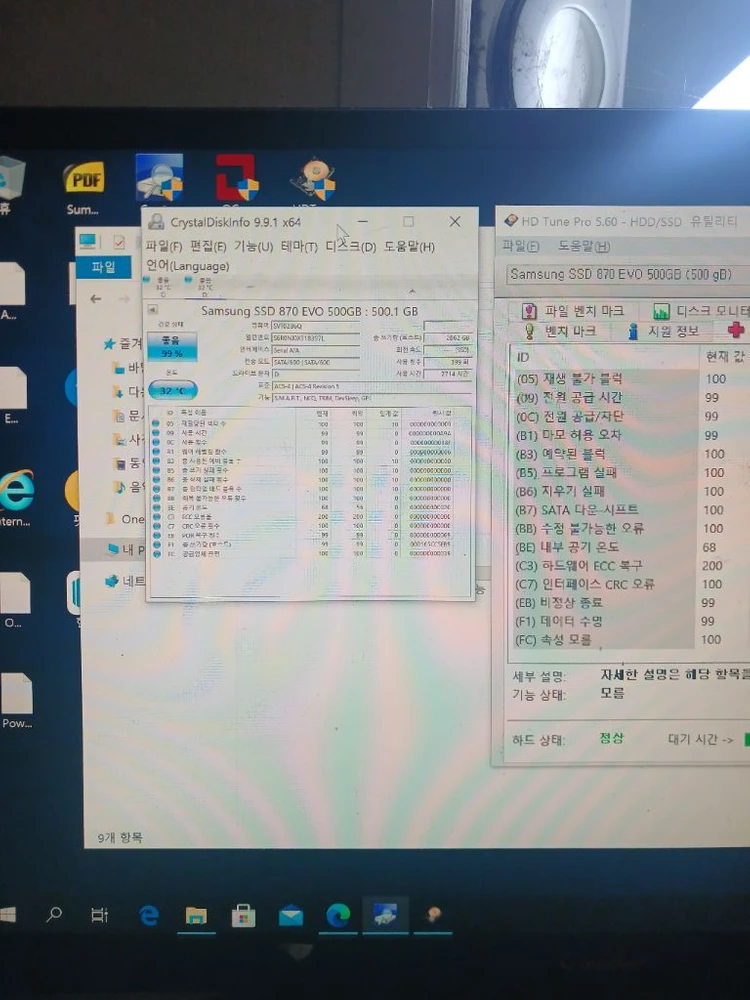Switch to the 파일 벤치 마크 tab
The image size is (750, 1000).
pyautogui.click(x=573, y=311)
